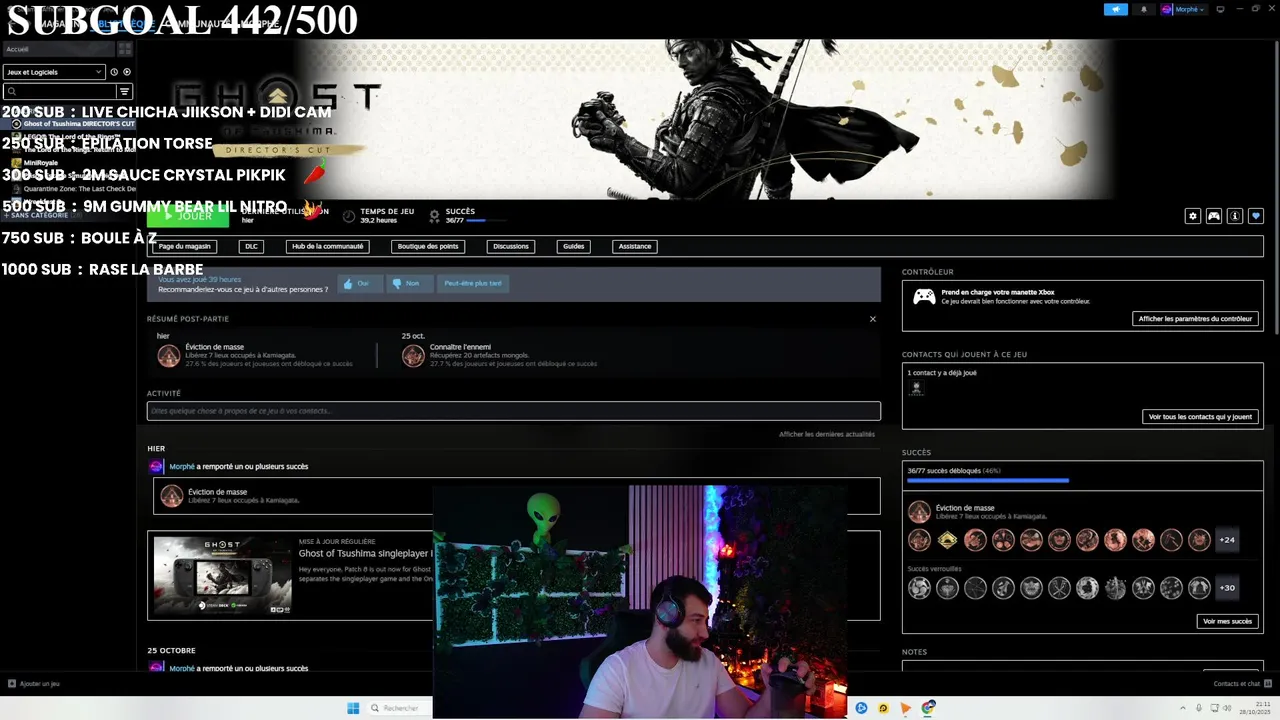Click the contact avatar who already played

916,388
